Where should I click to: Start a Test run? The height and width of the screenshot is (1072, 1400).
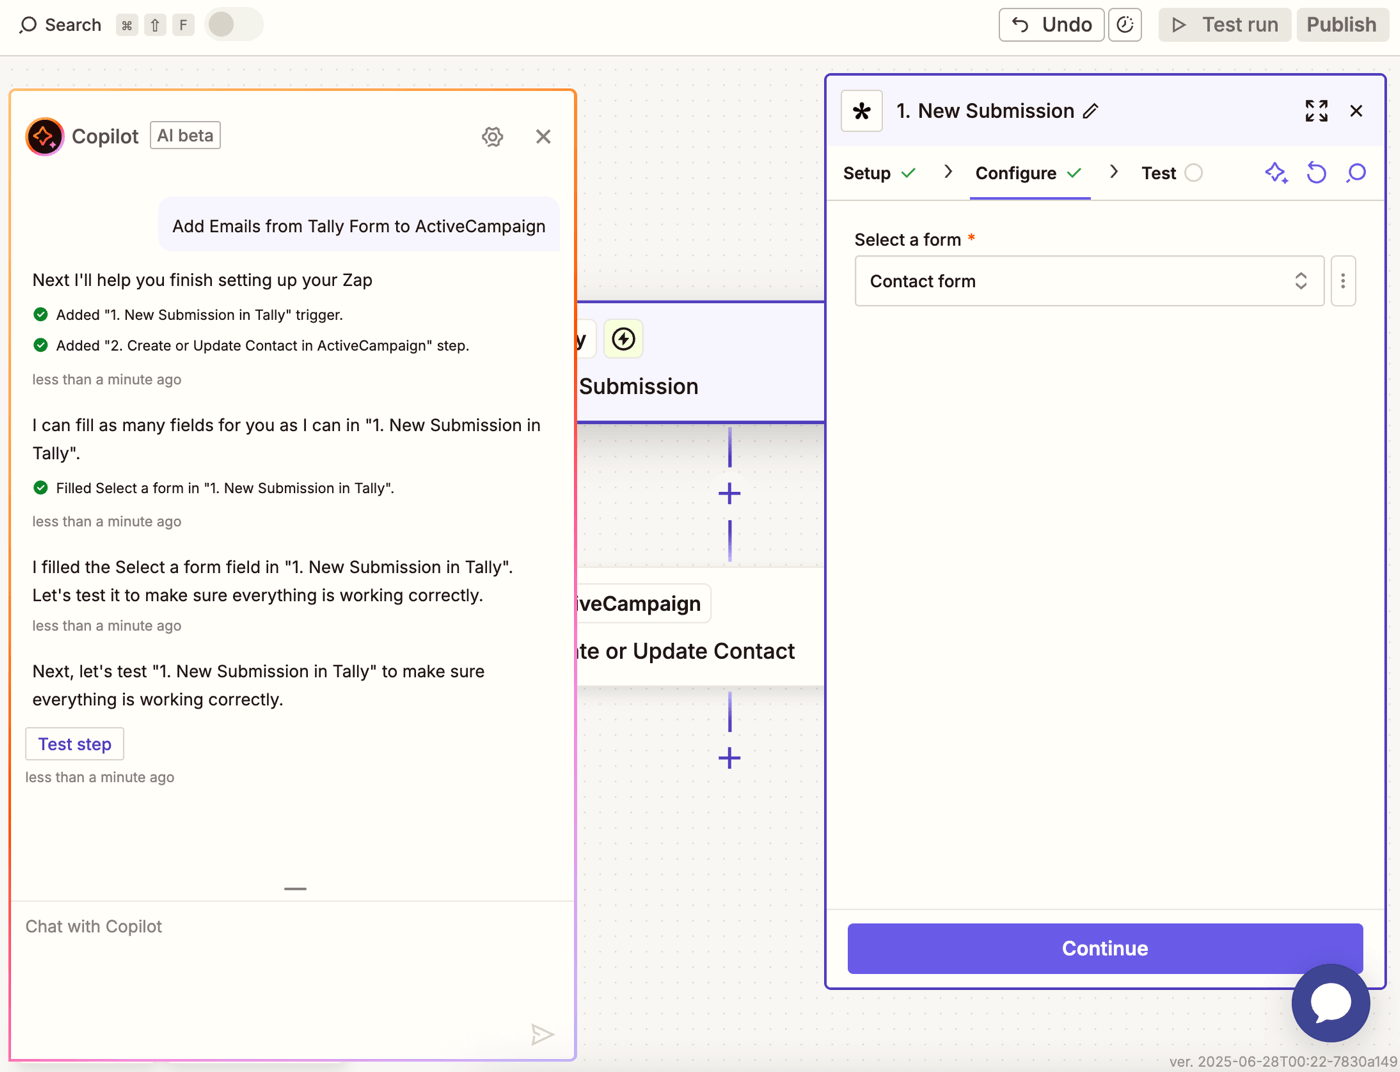coord(1224,25)
